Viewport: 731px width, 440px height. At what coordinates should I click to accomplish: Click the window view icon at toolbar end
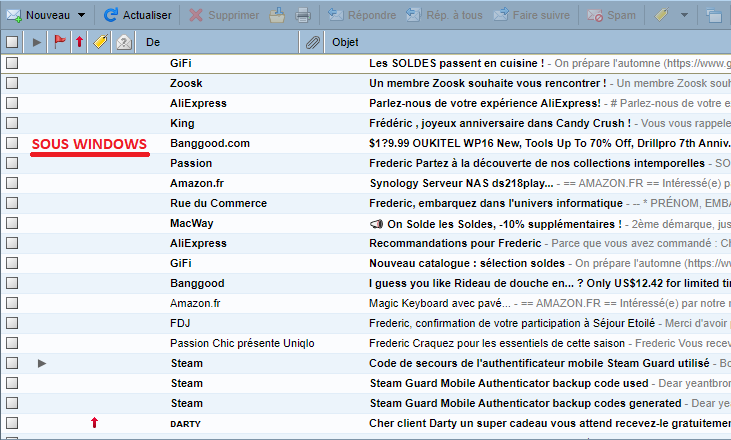point(714,16)
